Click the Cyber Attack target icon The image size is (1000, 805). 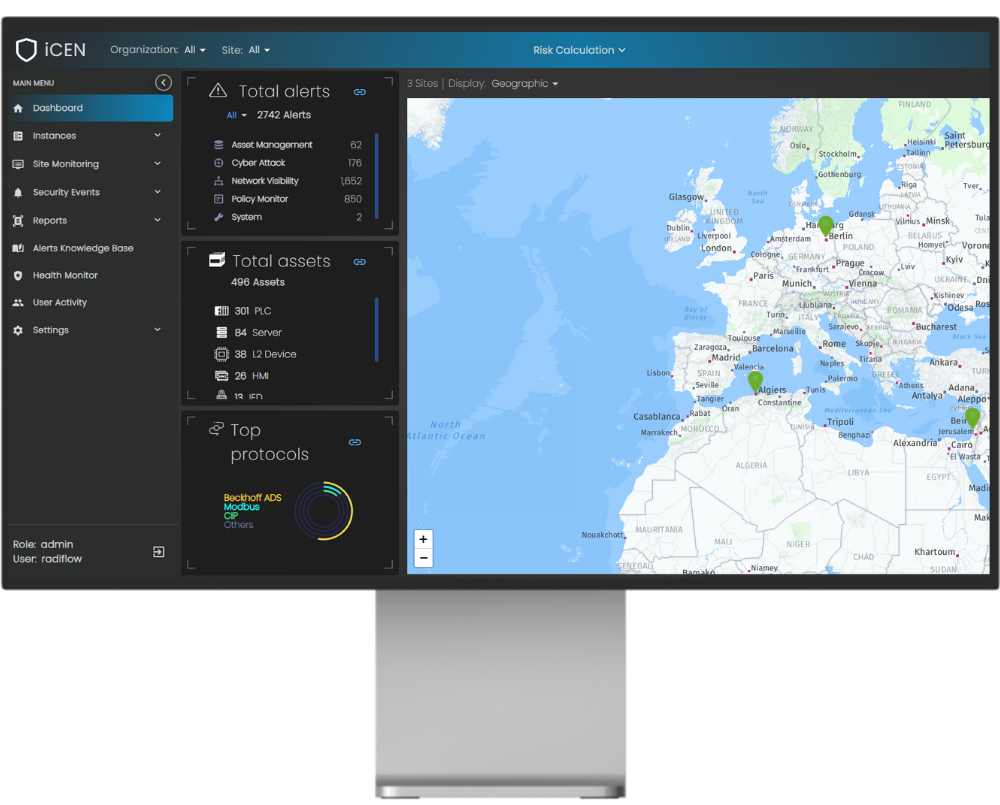tap(219, 163)
